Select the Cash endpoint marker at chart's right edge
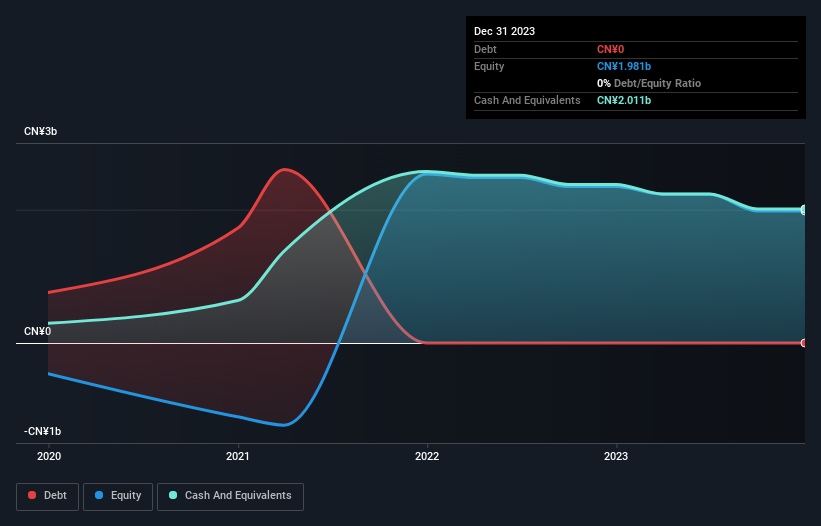The height and width of the screenshot is (526, 821). [804, 209]
